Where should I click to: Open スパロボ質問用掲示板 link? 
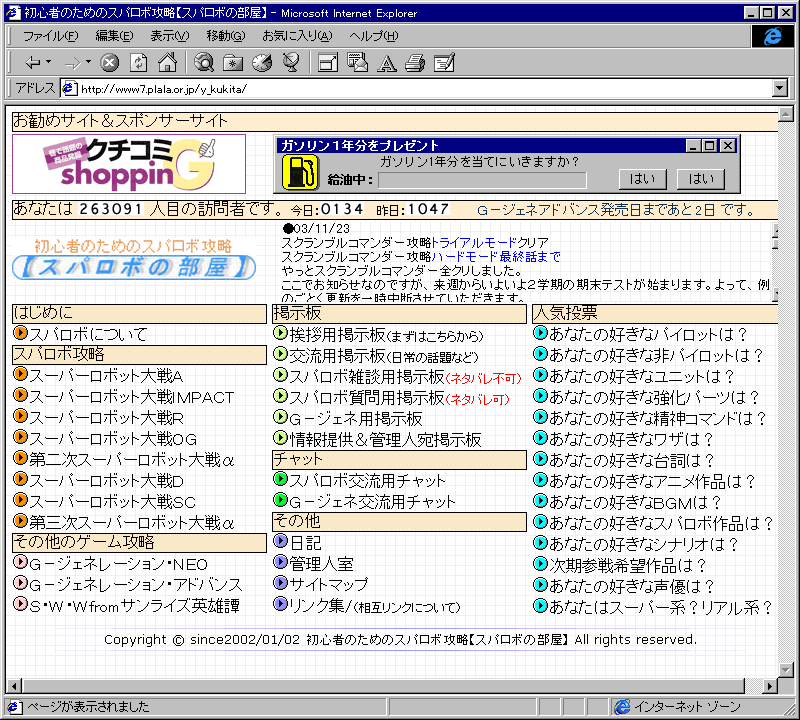point(367,398)
